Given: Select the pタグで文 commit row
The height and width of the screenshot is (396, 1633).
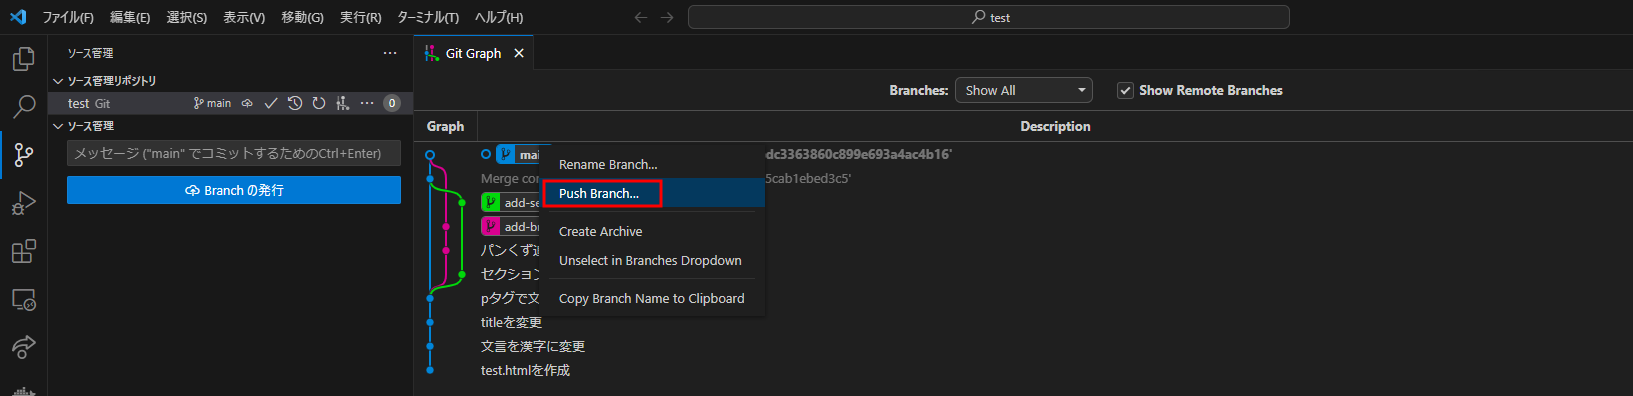Looking at the screenshot, I should point(1023,298).
